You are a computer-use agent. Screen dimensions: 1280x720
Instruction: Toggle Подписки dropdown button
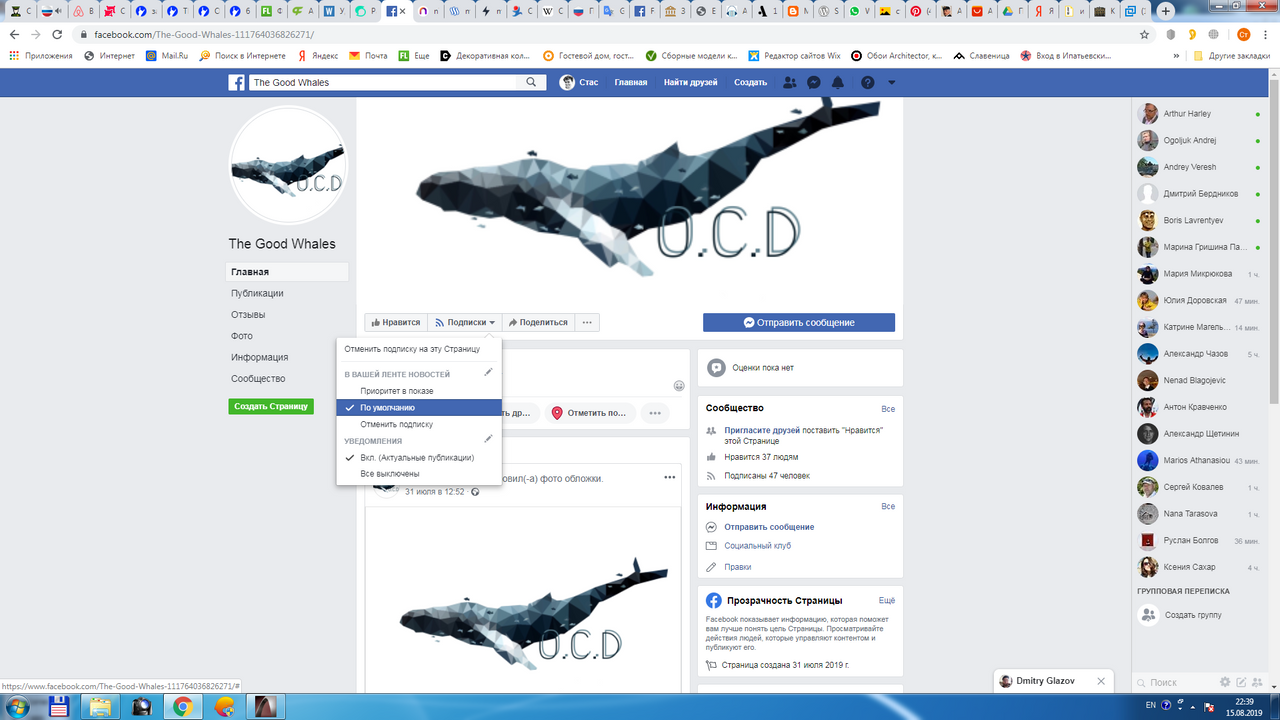465,322
